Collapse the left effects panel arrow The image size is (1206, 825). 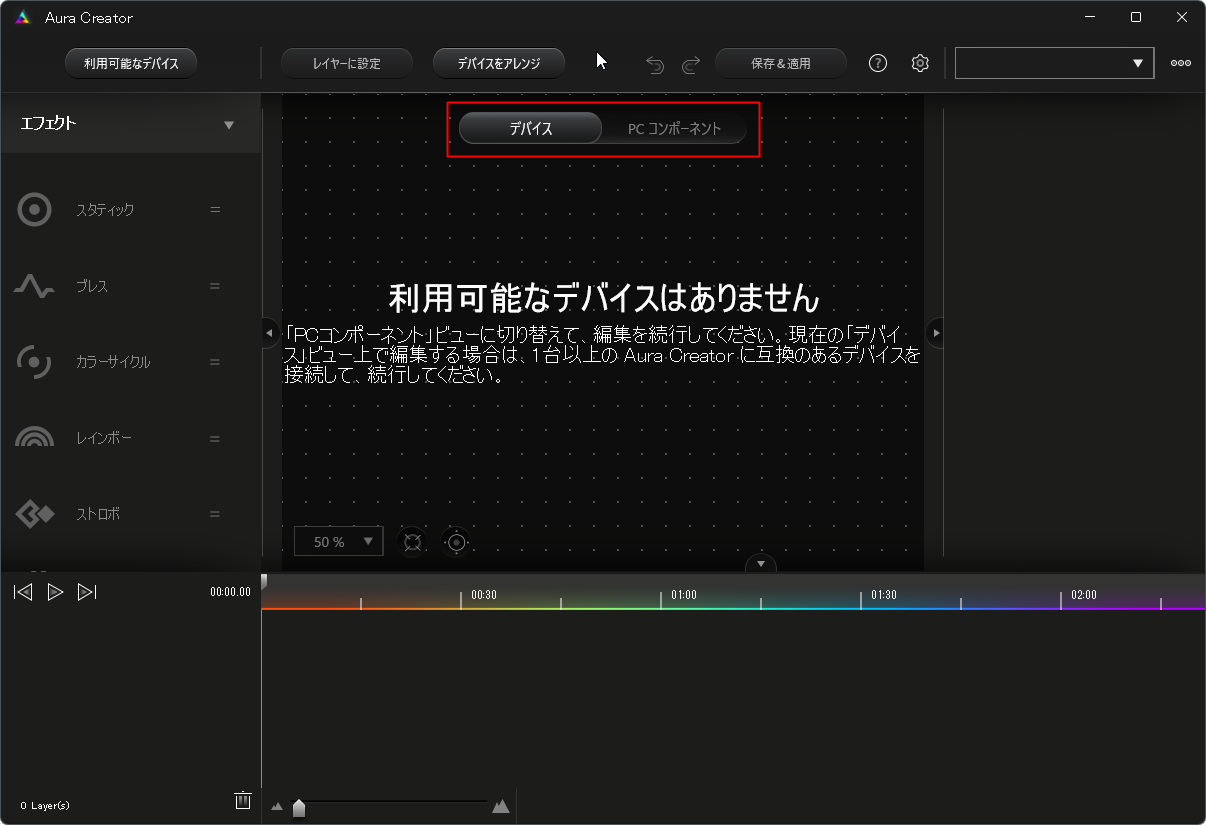269,332
